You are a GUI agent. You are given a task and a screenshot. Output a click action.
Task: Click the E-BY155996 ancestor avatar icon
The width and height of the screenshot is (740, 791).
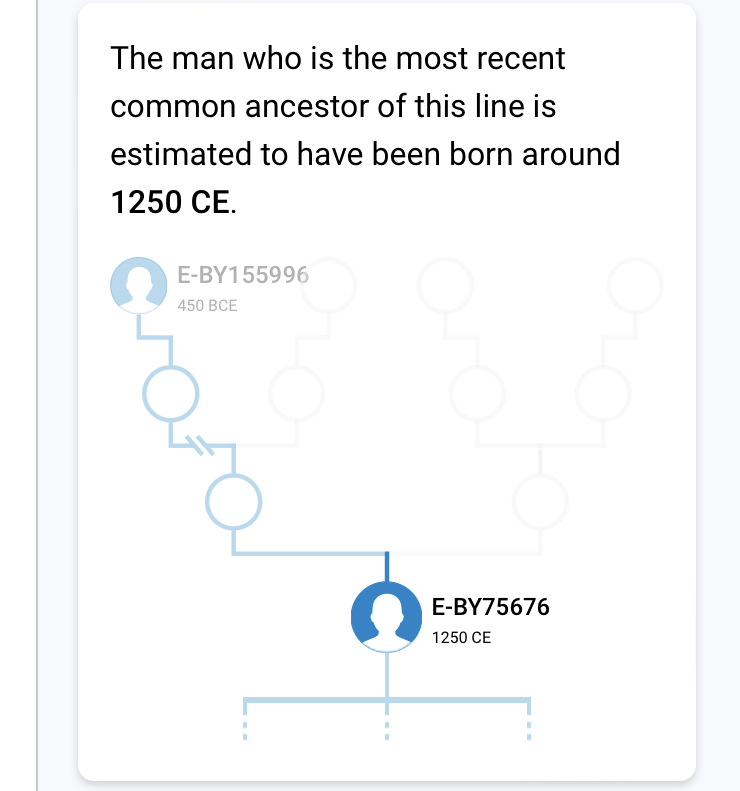(x=139, y=286)
